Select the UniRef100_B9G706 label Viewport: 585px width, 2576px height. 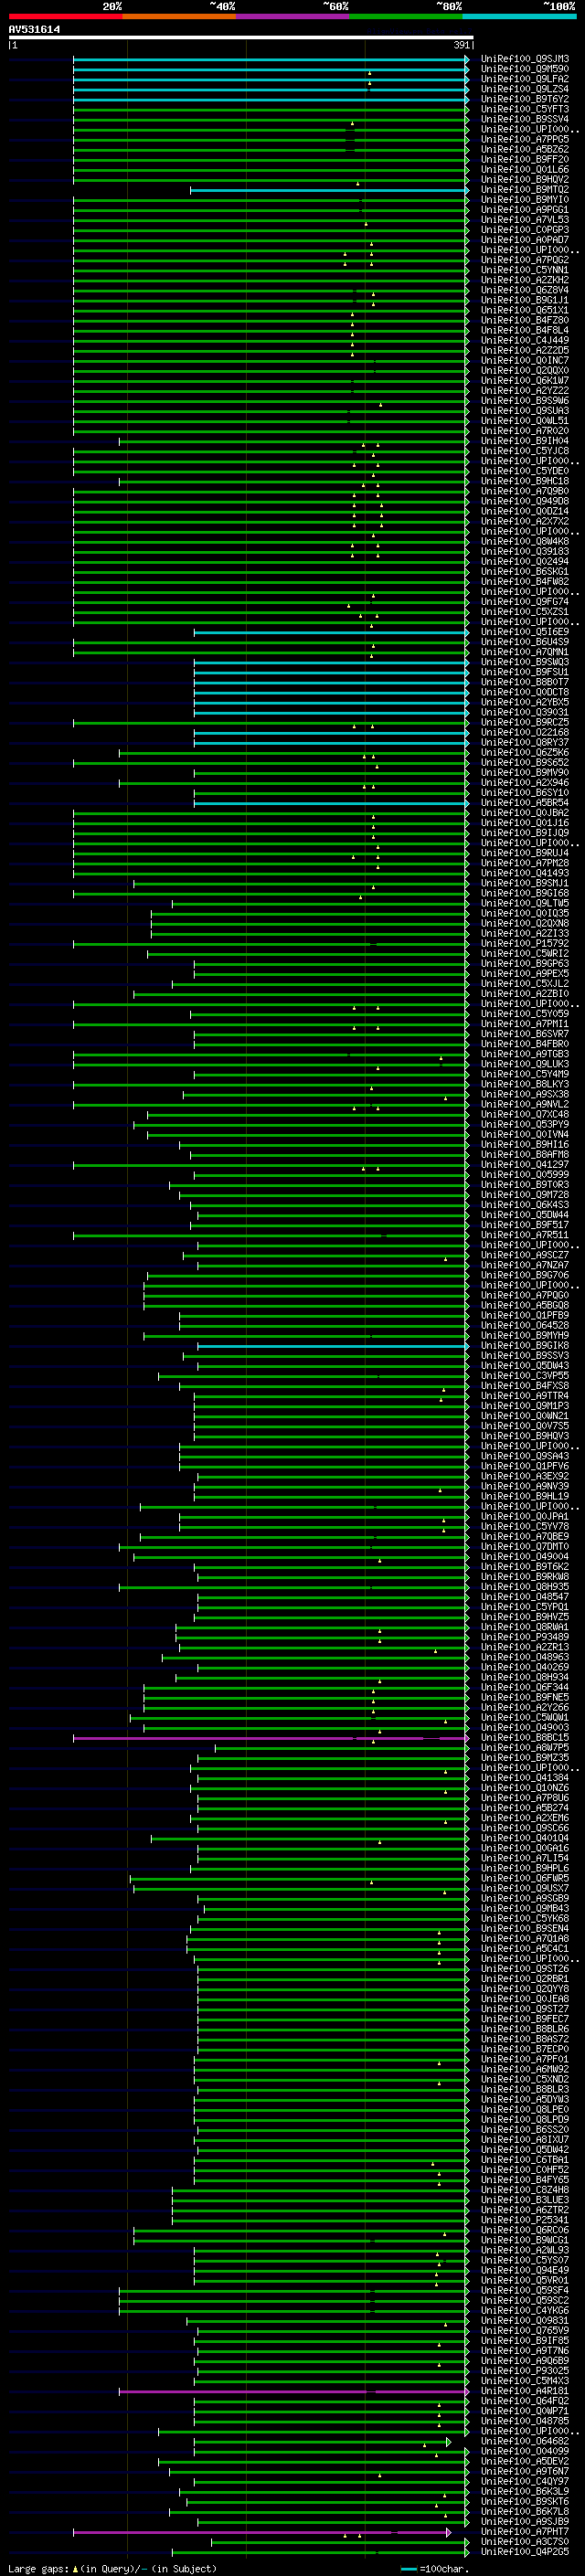tap(525, 1275)
